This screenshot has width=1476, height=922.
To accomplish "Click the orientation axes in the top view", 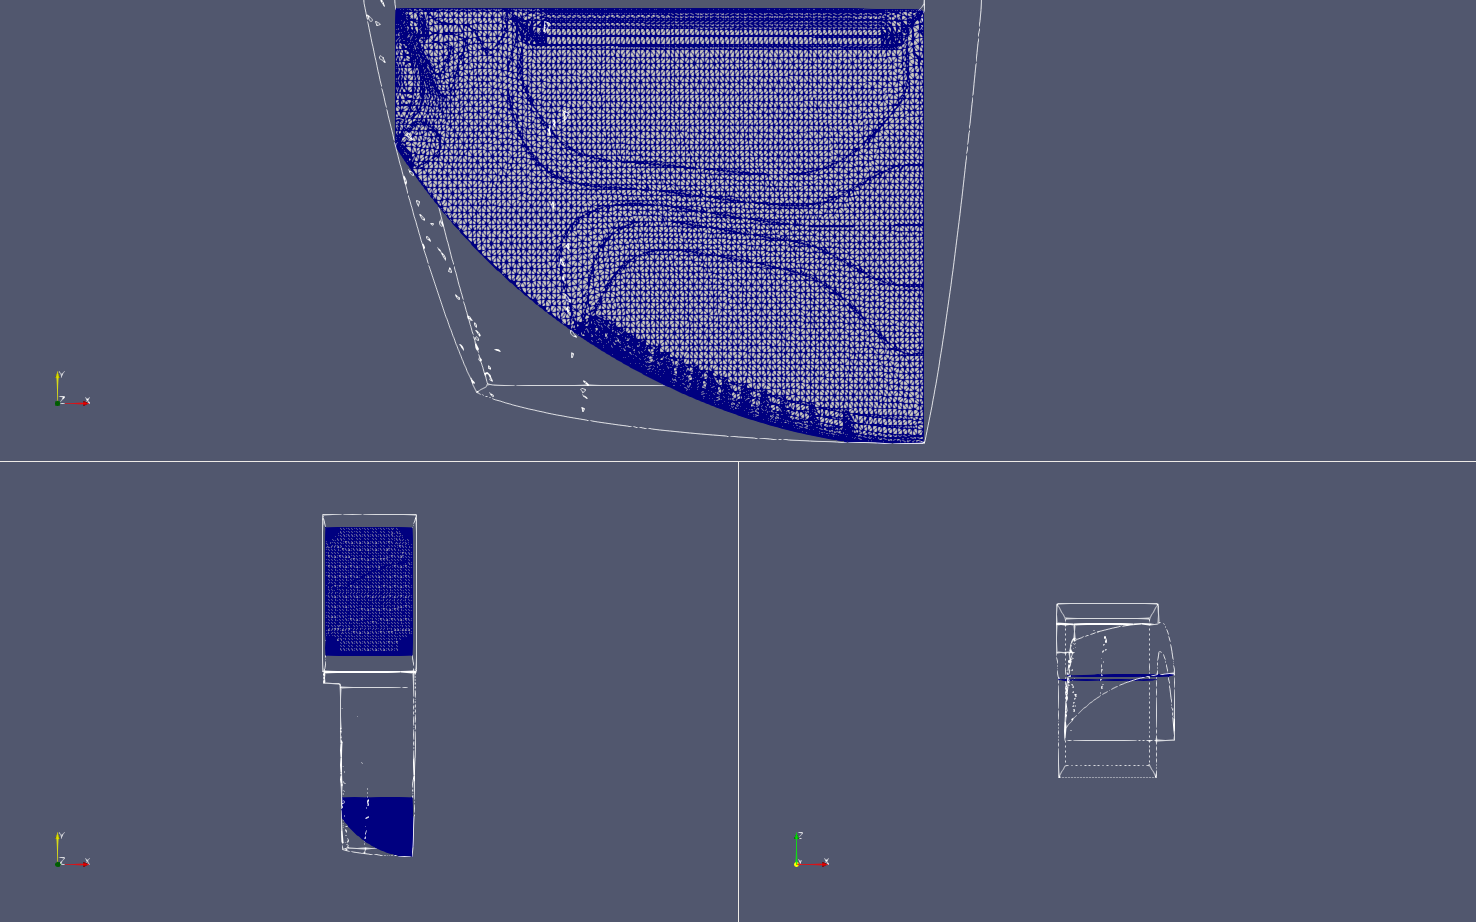I will point(72,389).
